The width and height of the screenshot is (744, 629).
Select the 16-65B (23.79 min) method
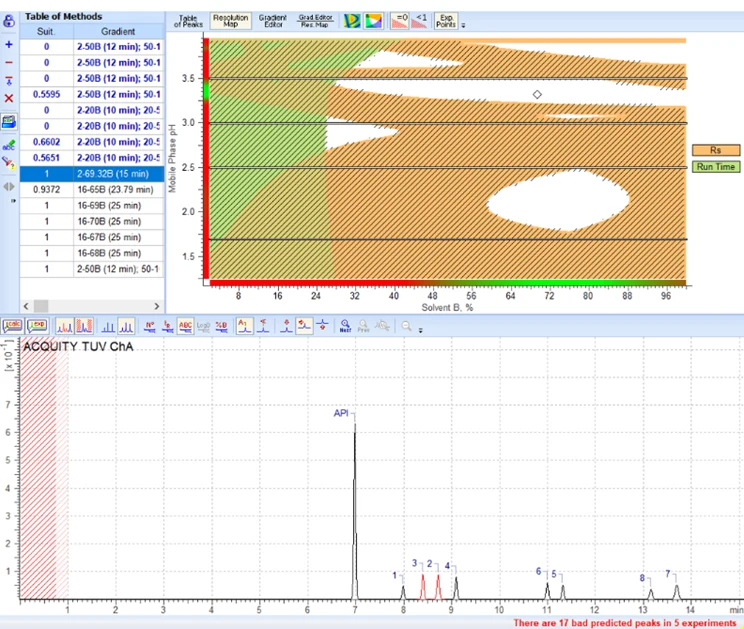pos(92,190)
